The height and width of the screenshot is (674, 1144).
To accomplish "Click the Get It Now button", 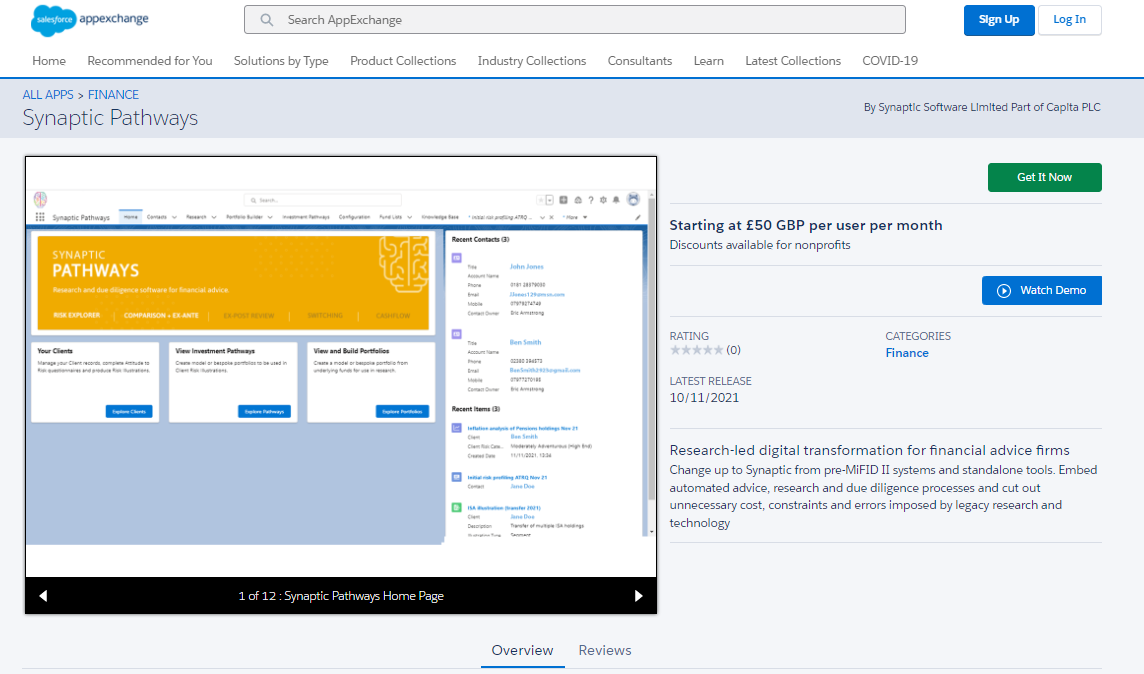I will [x=1044, y=177].
